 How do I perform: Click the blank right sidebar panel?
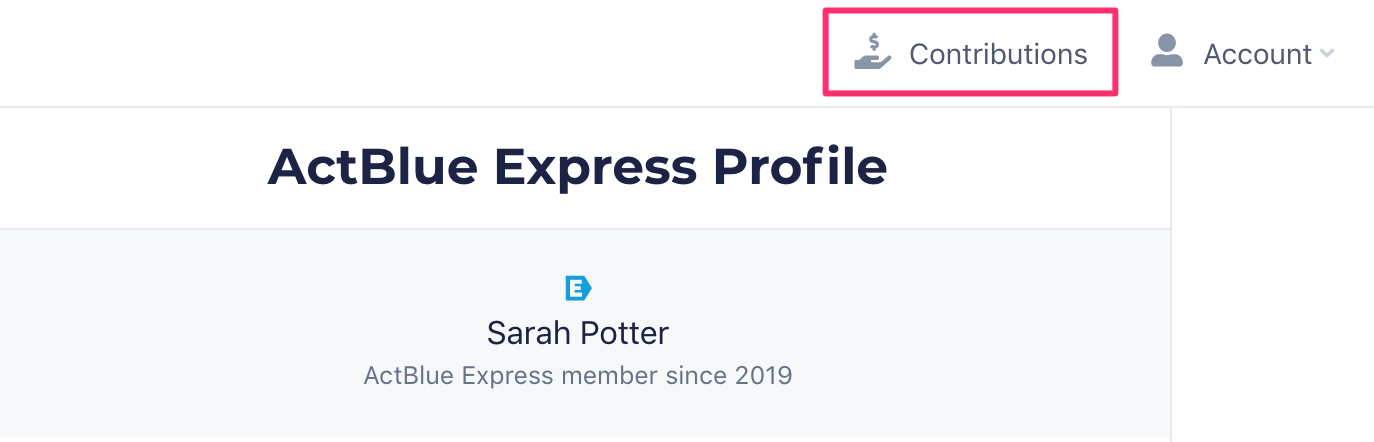1272,275
